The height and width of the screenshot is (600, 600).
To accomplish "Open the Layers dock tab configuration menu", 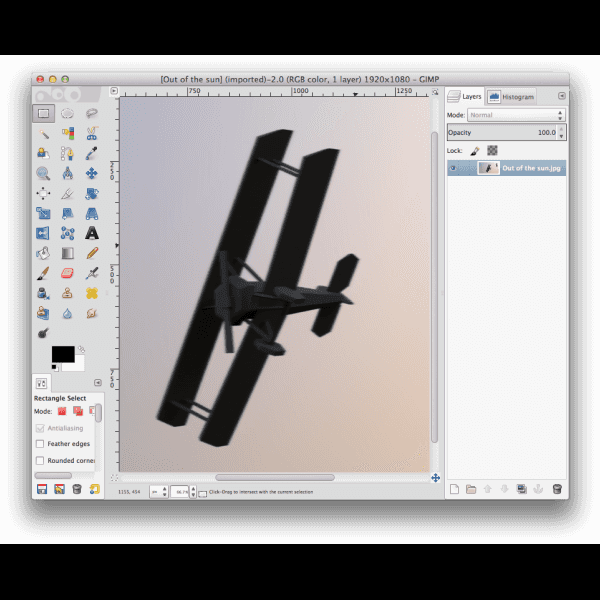I will tap(561, 96).
